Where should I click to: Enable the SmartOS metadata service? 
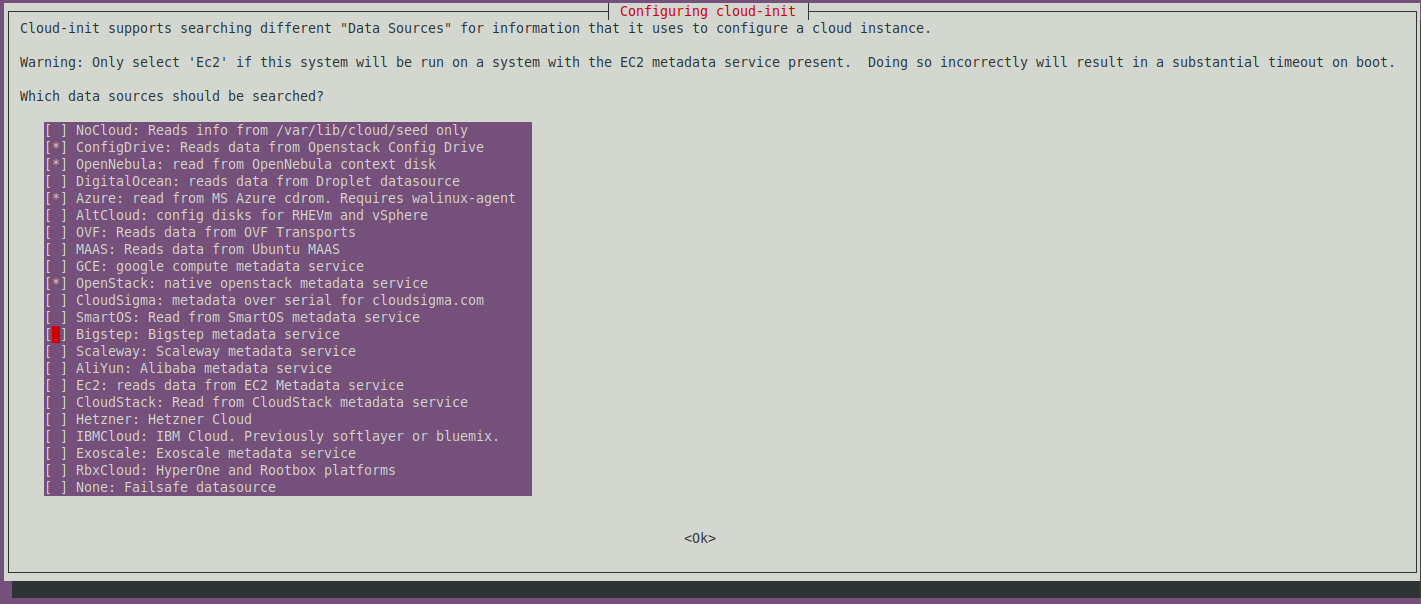(x=56, y=317)
